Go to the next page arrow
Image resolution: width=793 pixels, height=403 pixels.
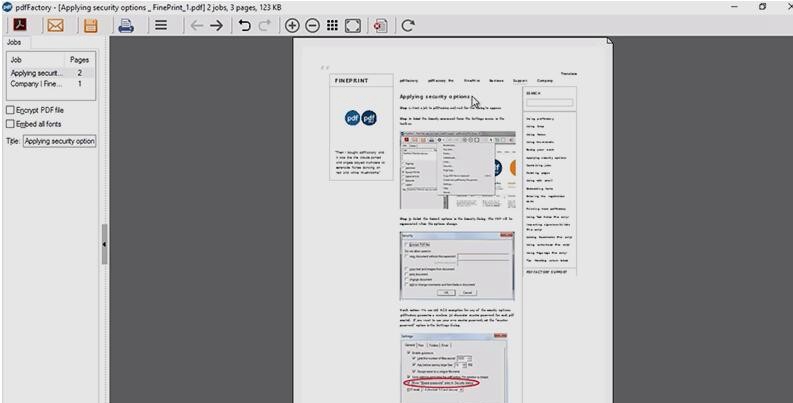coord(216,25)
